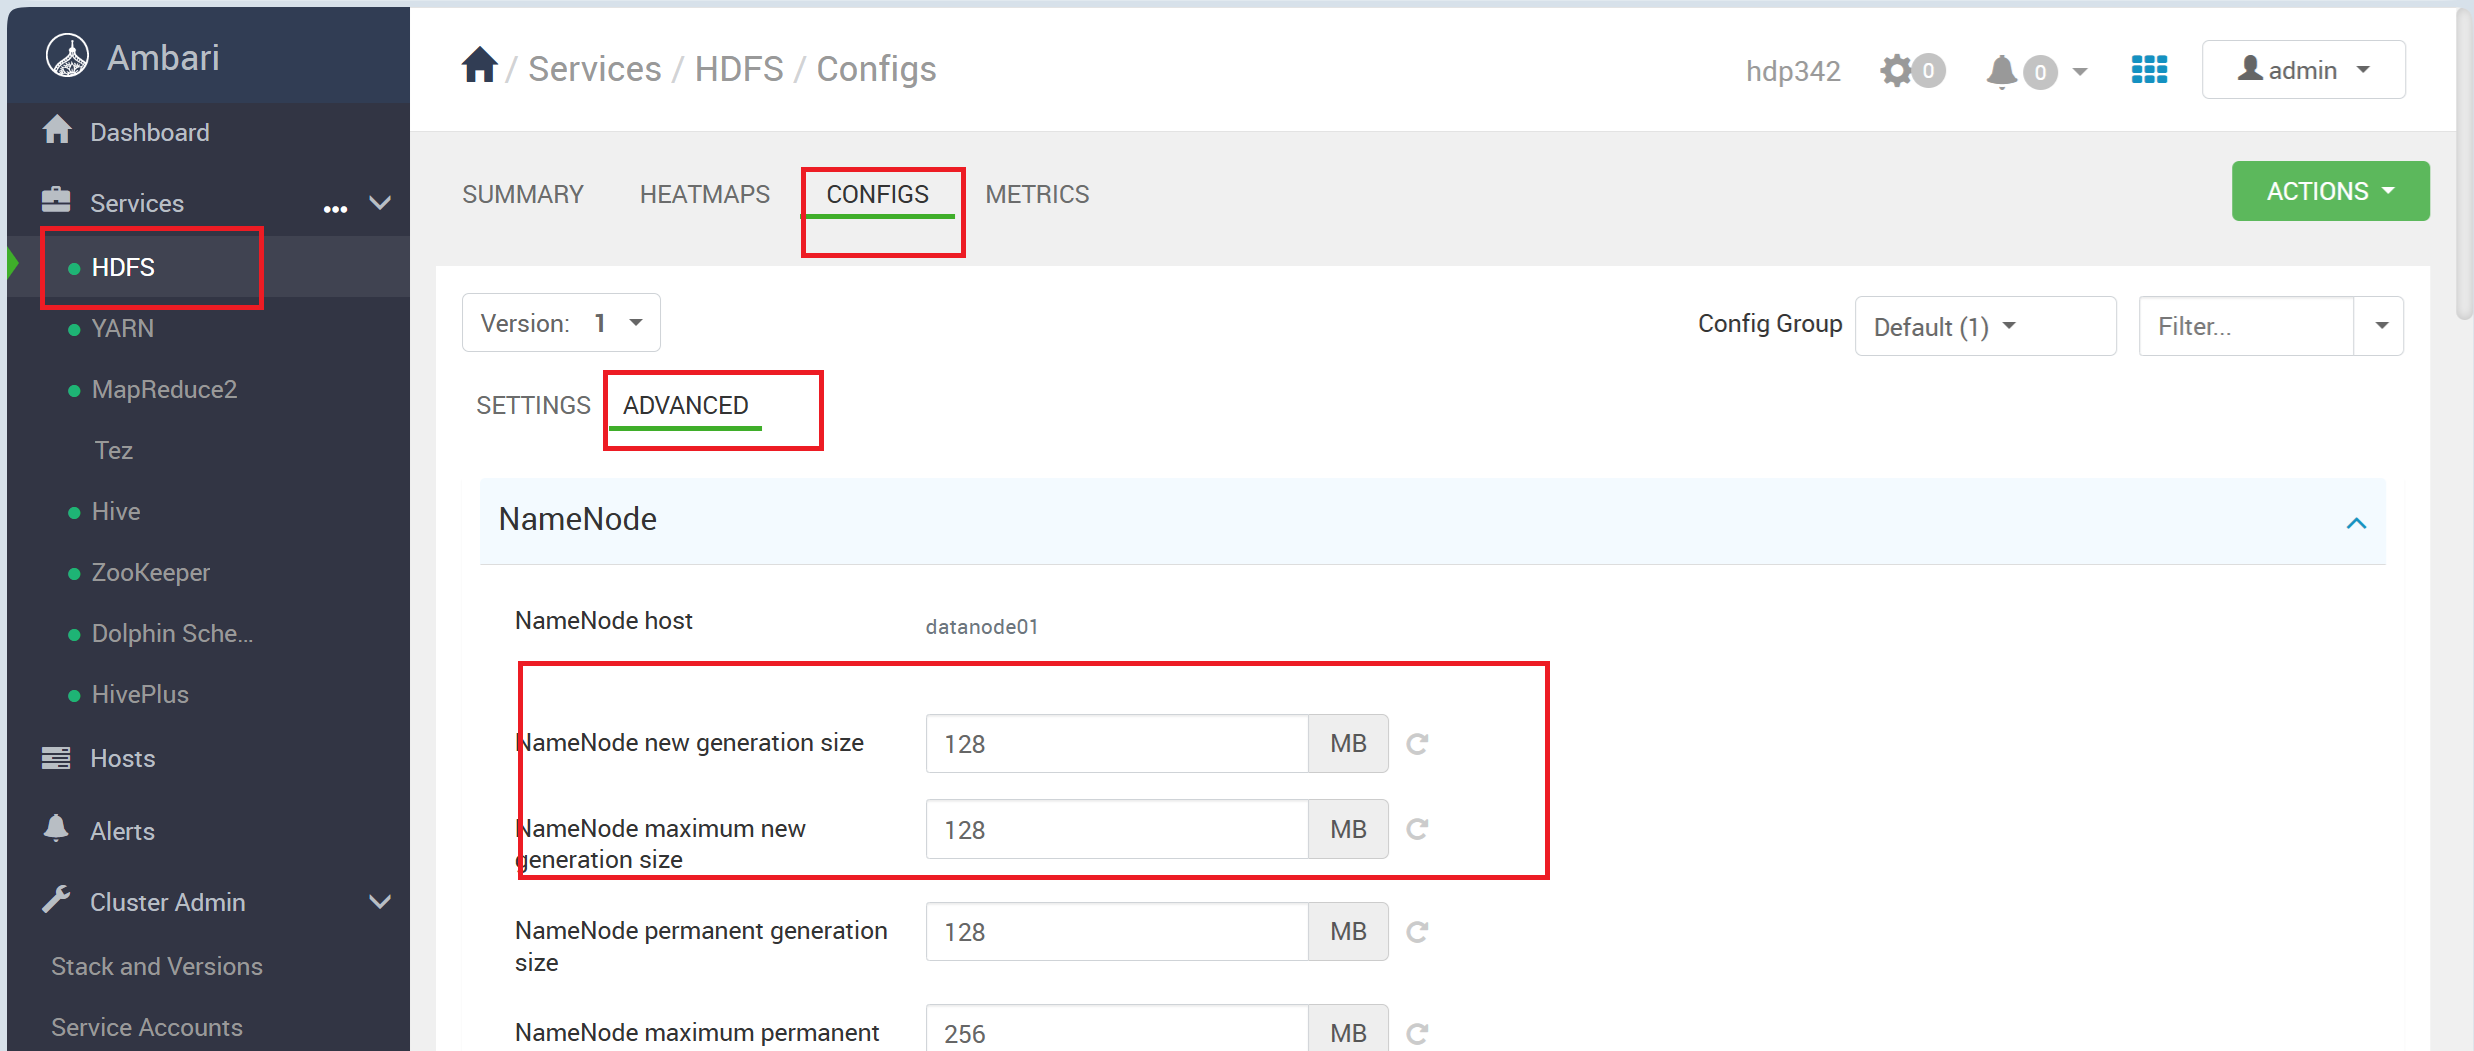Select MapReduce2 service in sidebar
2474x1051 pixels.
(165, 389)
